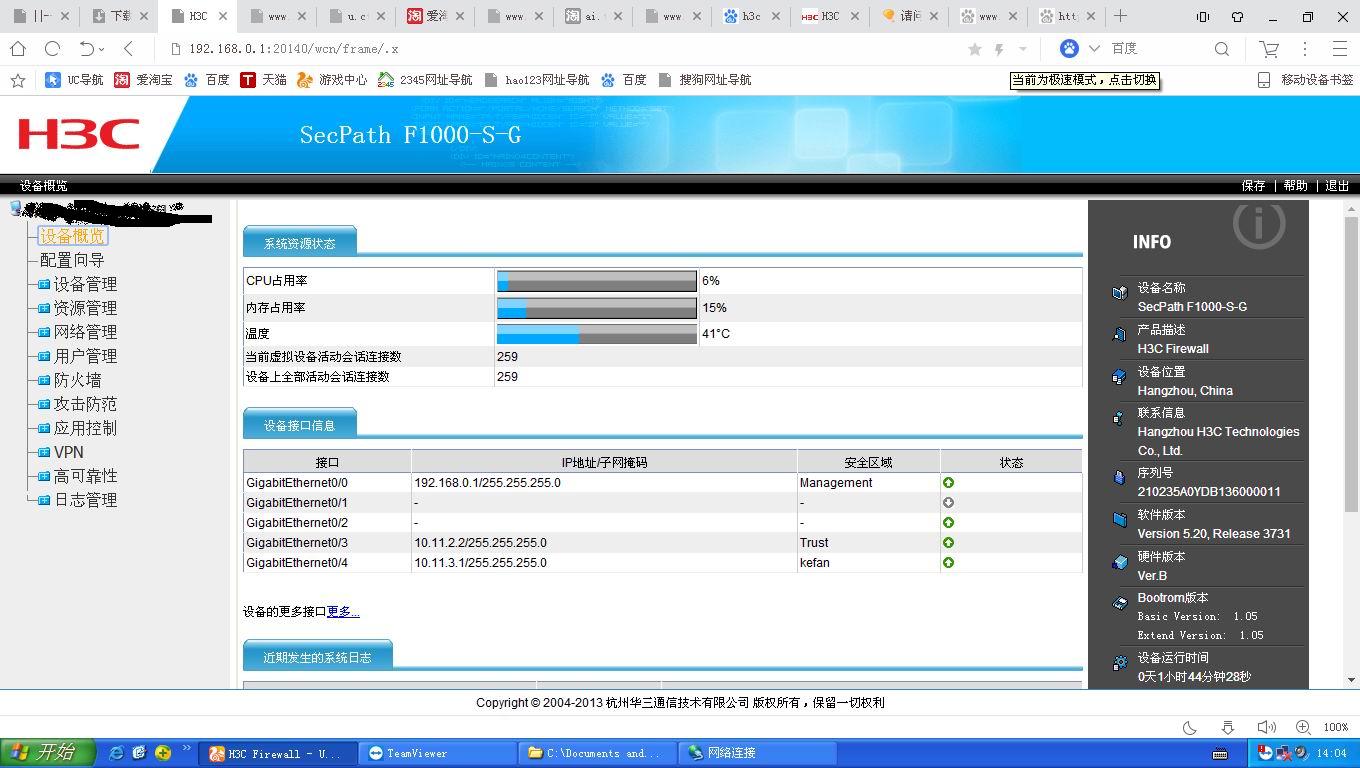
Task: Click 退出 to log out
Action: click(x=1337, y=185)
